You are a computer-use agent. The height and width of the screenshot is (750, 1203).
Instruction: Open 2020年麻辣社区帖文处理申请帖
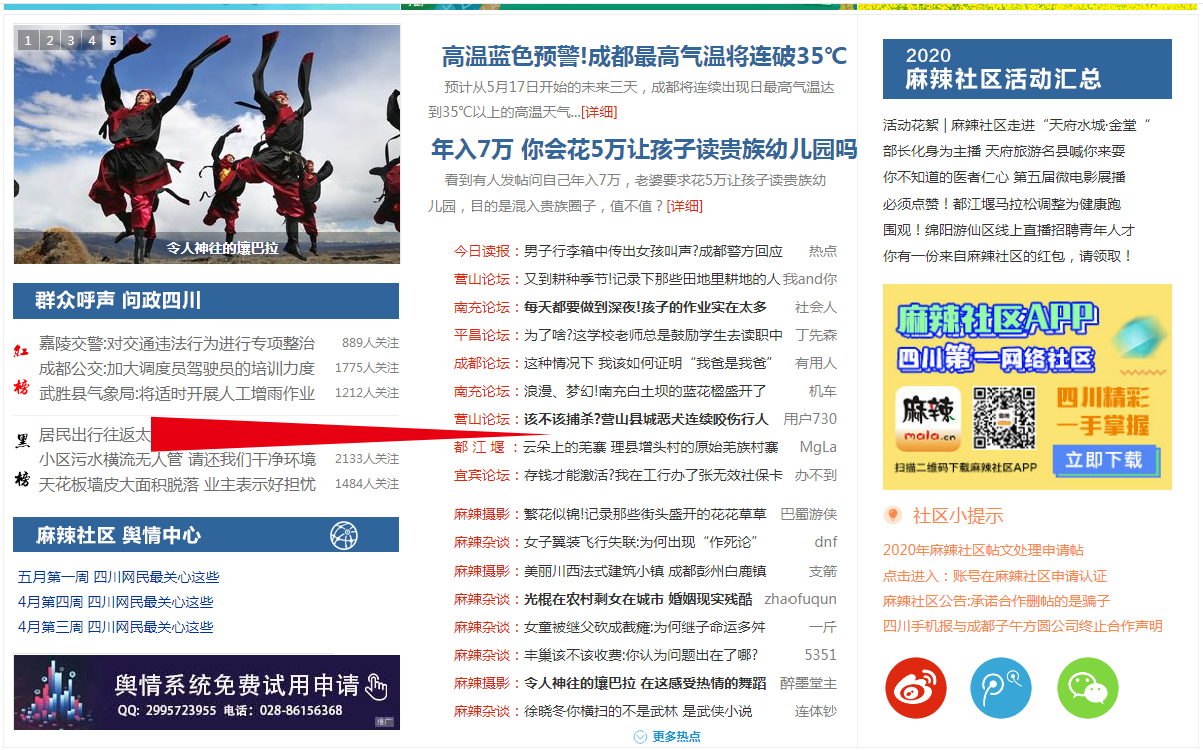point(983,550)
